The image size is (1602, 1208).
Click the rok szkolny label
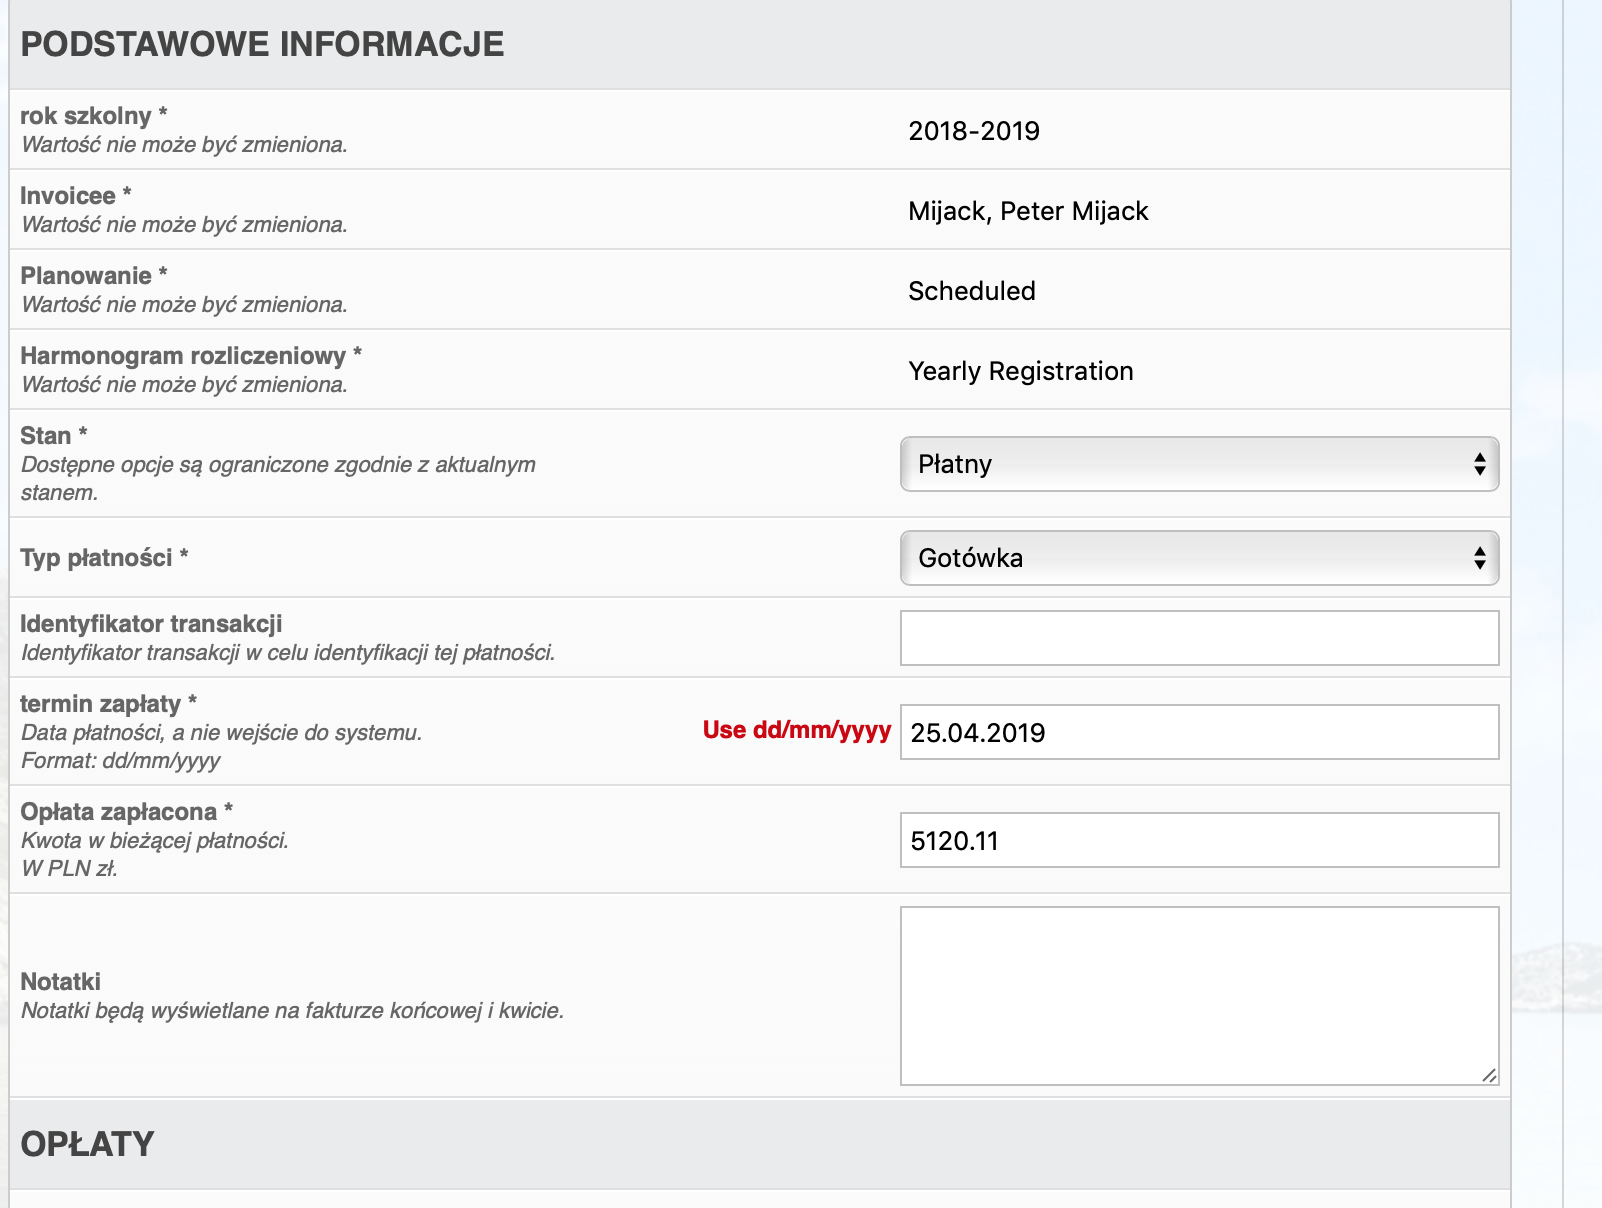click(x=94, y=116)
